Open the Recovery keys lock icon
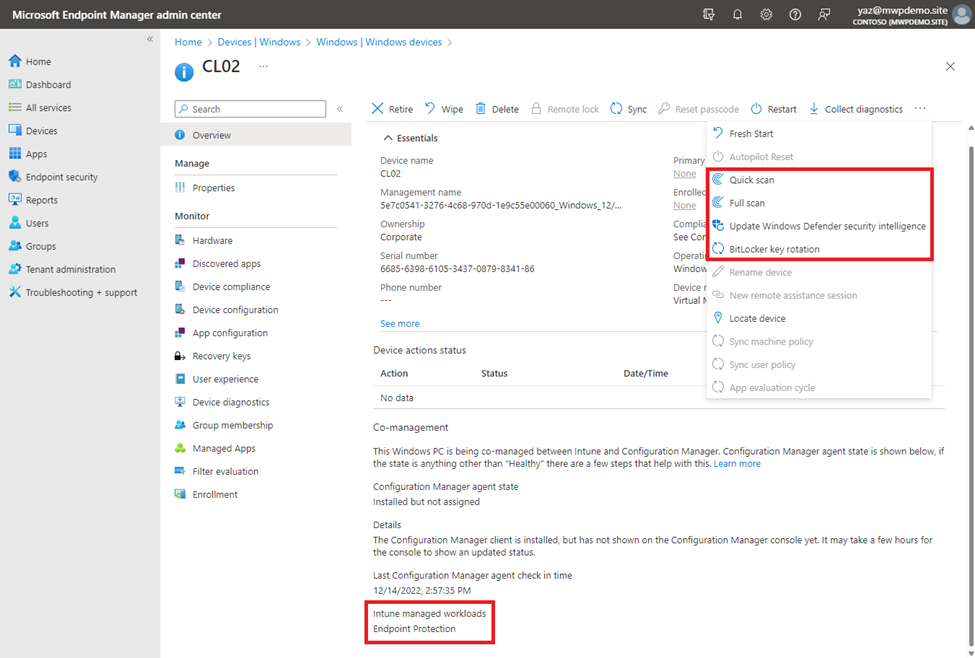 (180, 356)
